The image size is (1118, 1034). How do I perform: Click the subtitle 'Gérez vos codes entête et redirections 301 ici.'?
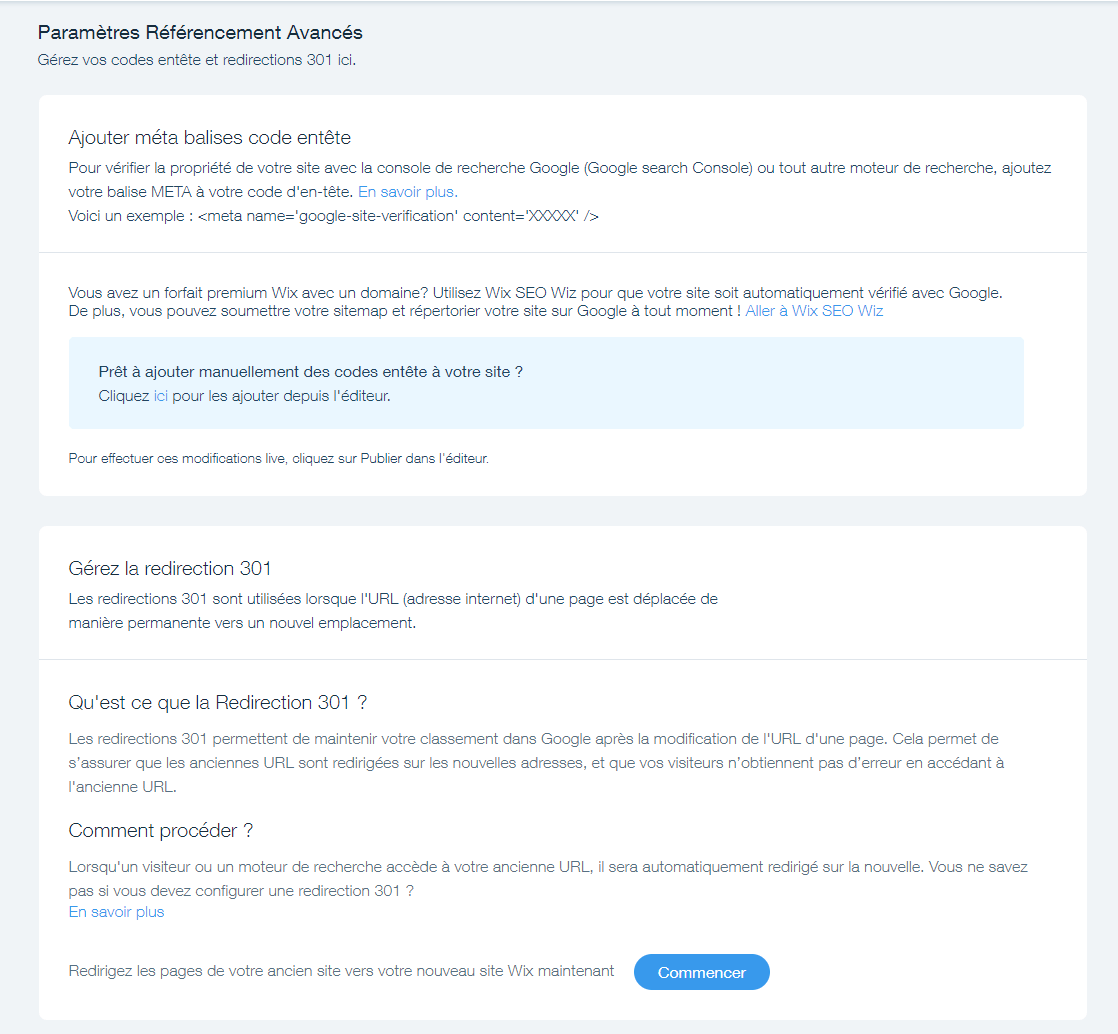[x=197, y=60]
